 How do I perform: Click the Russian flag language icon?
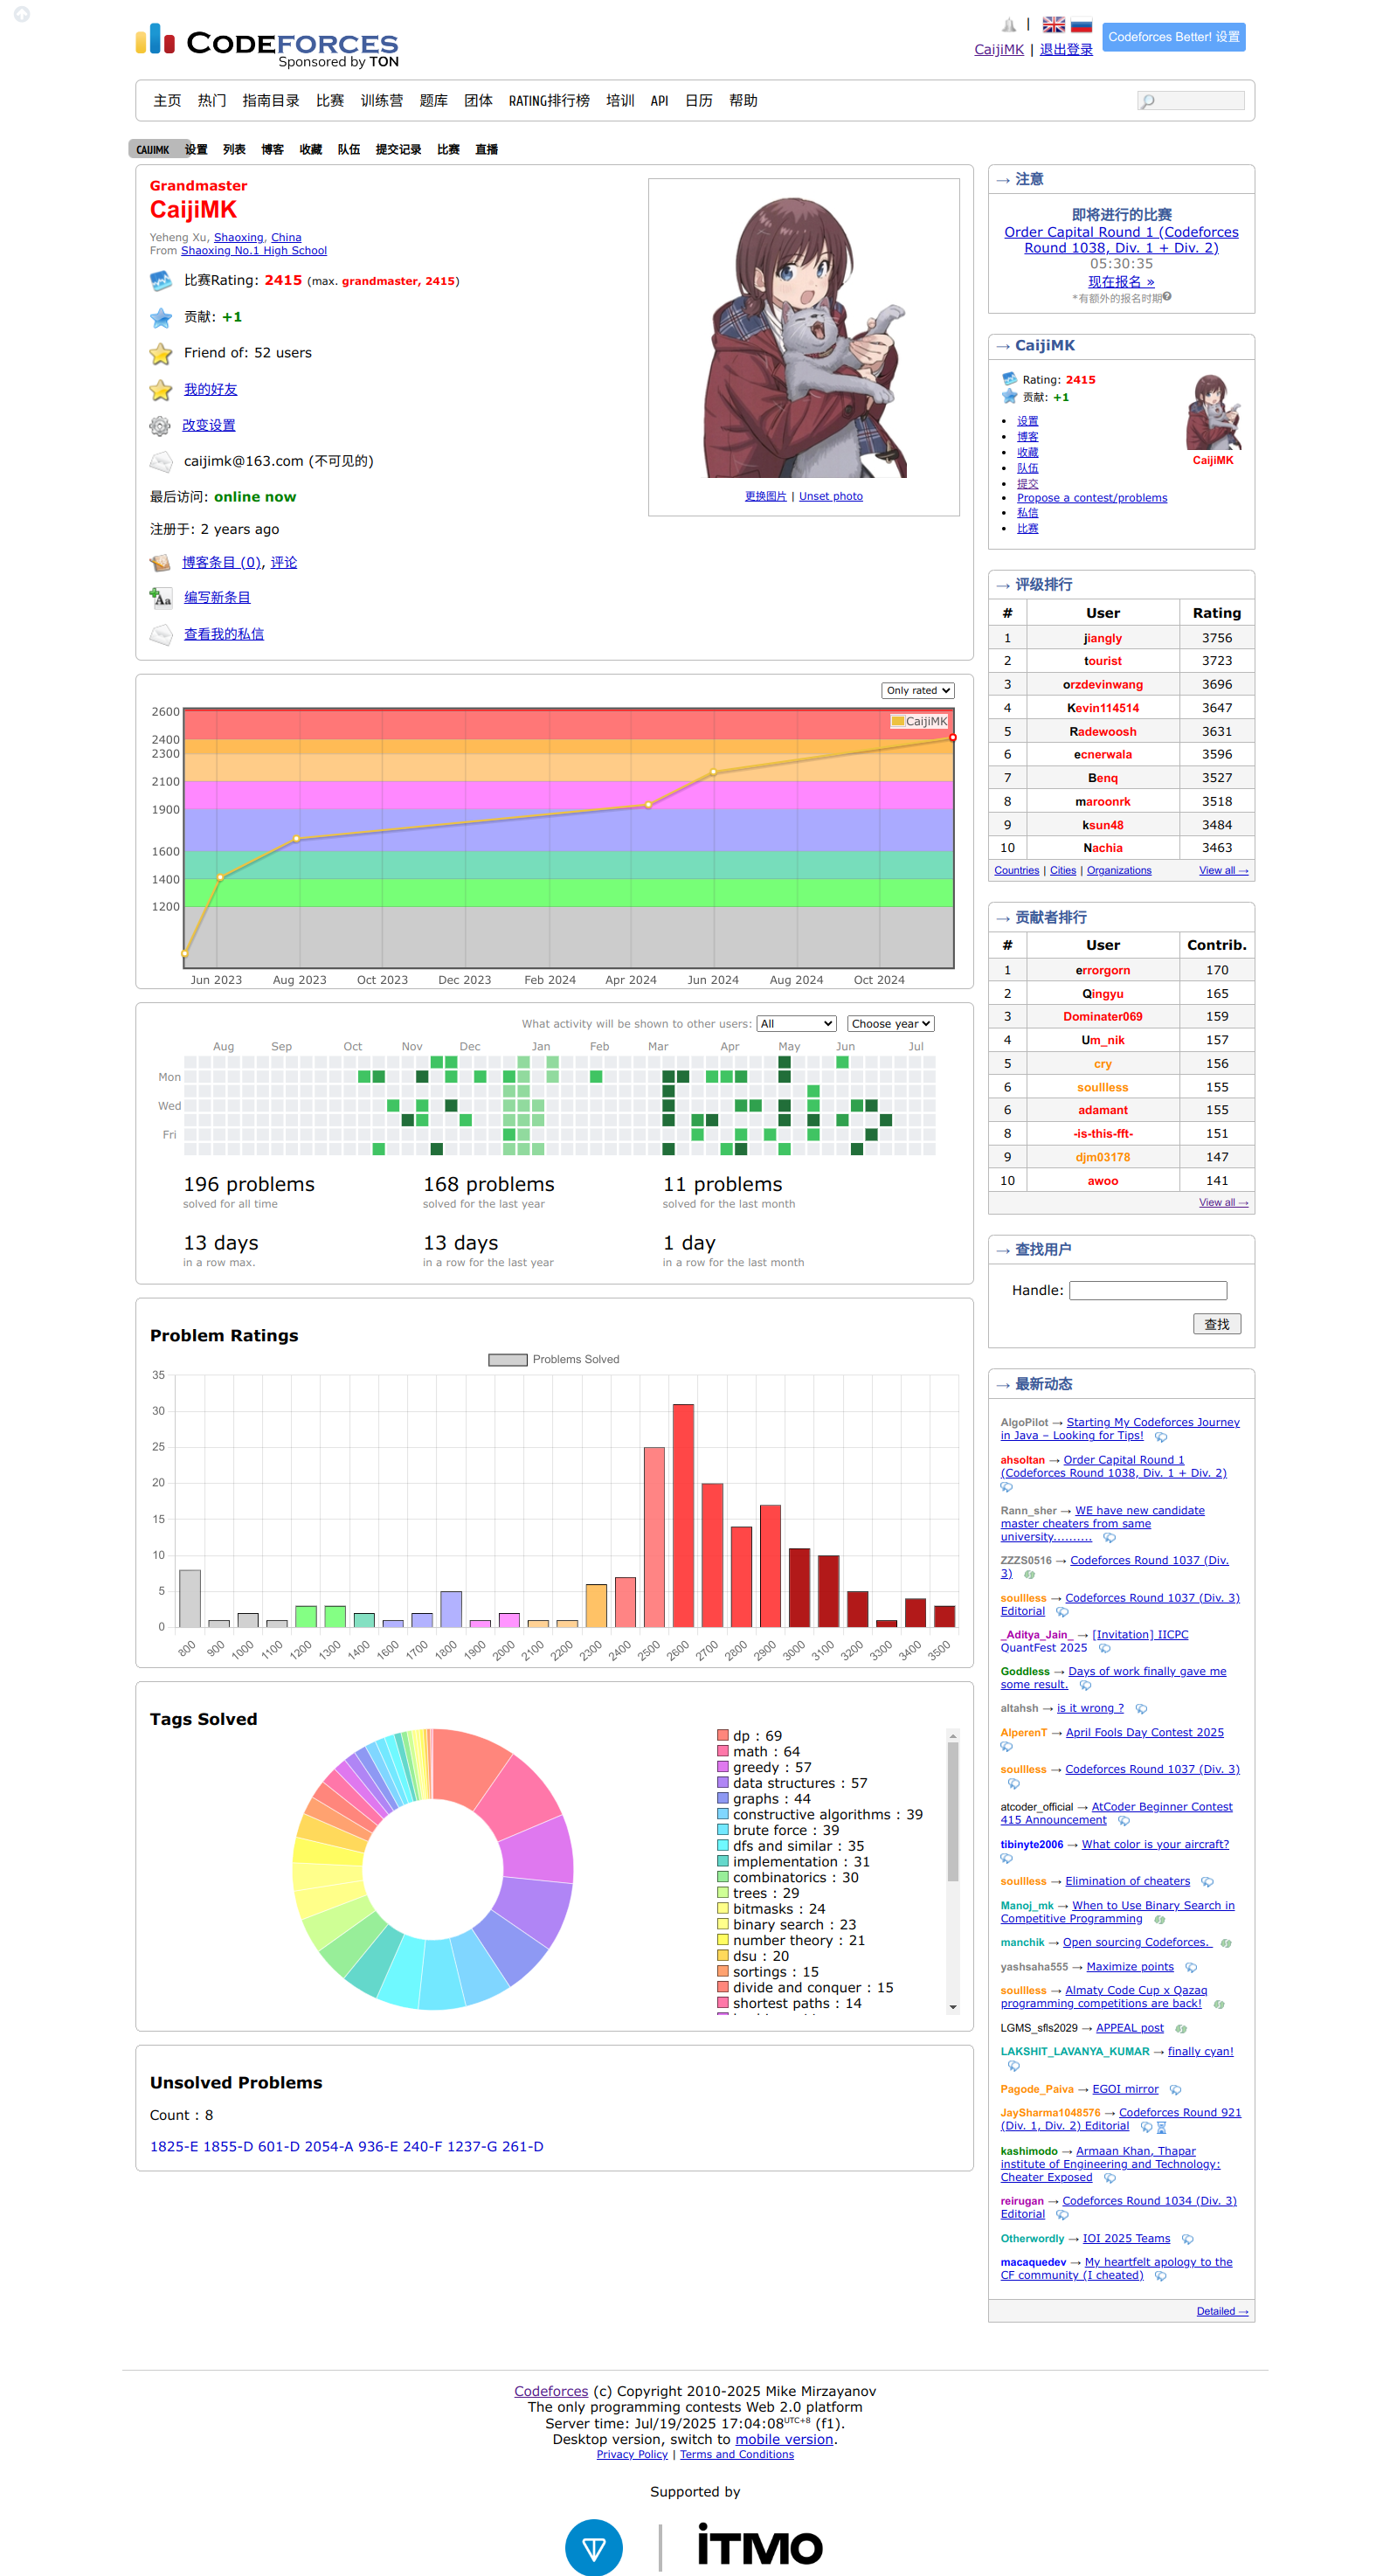click(1081, 25)
